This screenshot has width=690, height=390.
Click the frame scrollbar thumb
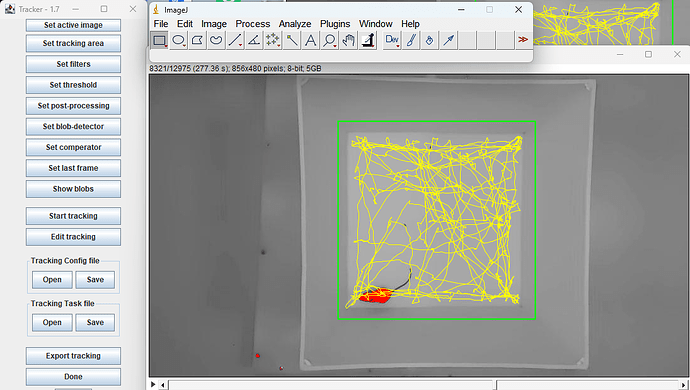coord(495,385)
